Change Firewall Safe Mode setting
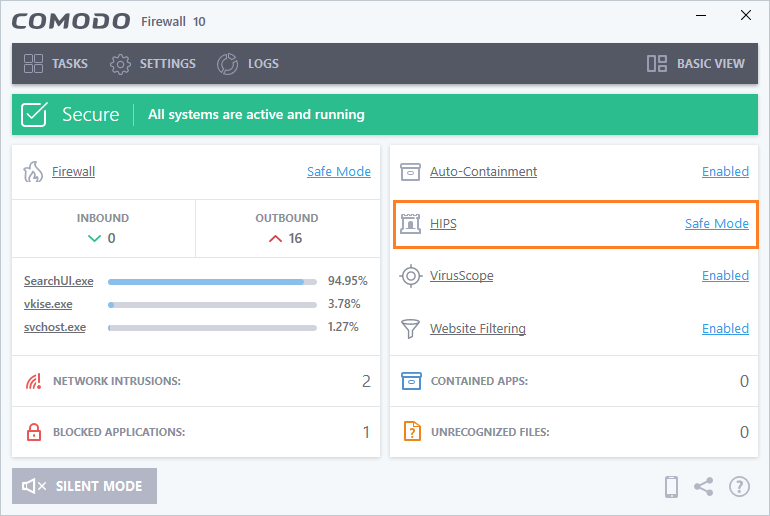The height and width of the screenshot is (516, 770). (x=338, y=171)
